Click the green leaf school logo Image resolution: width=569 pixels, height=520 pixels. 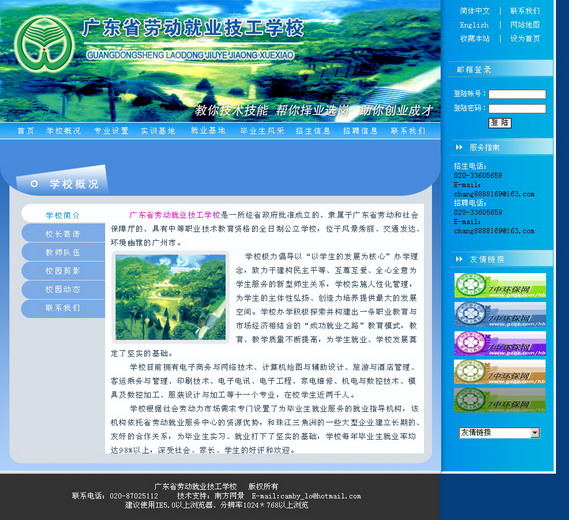(x=44, y=44)
